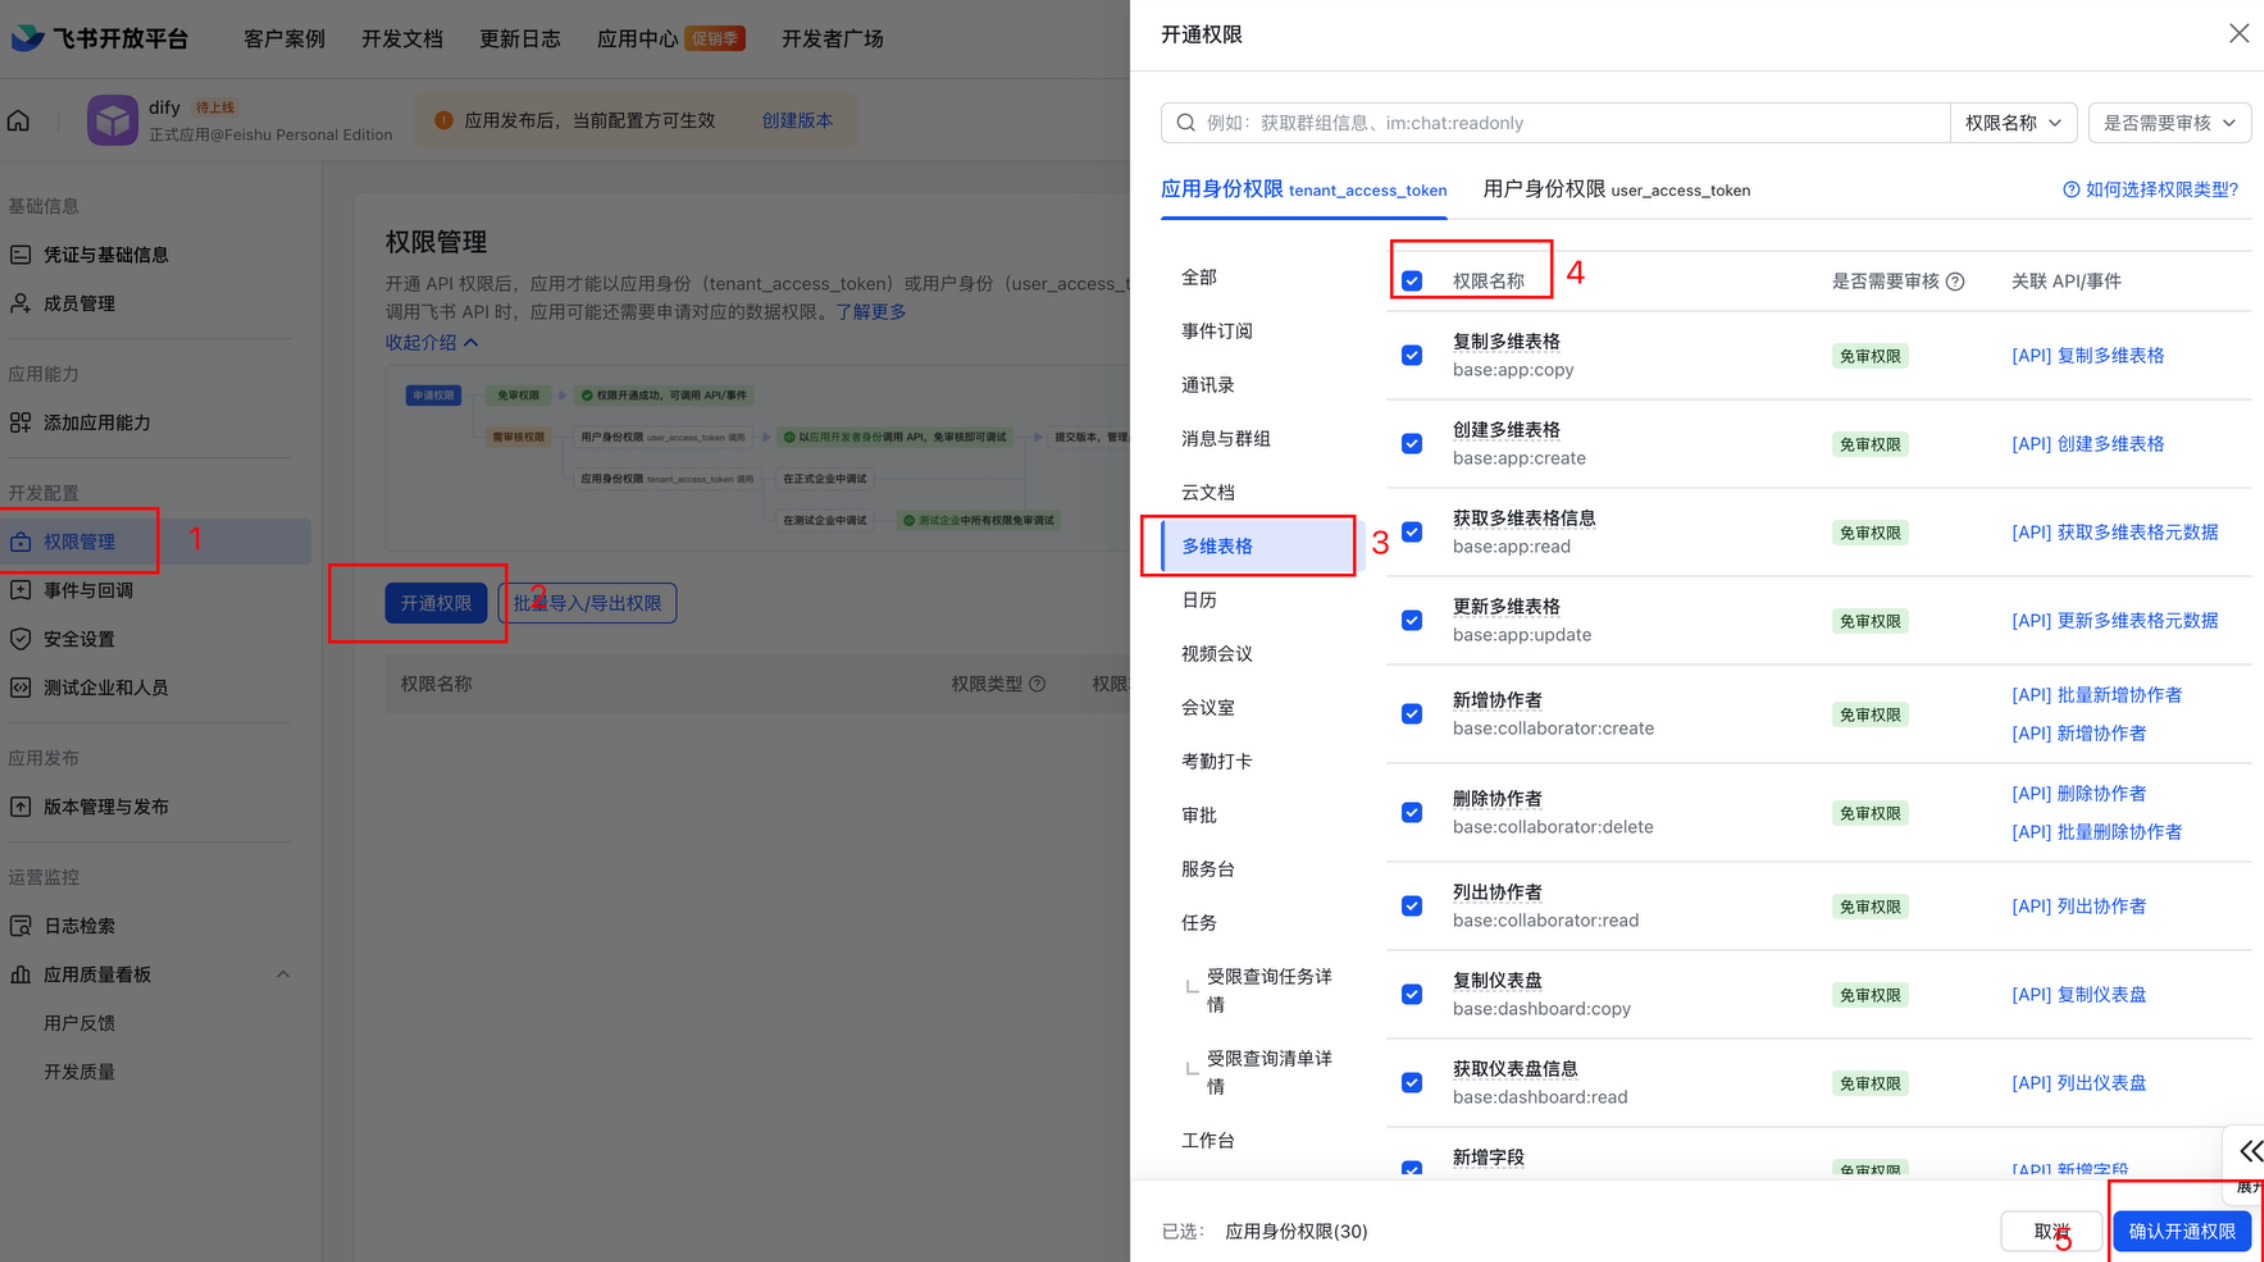The width and height of the screenshot is (2264, 1262).
Task: Switch to 用户身份权限 user_access_token tab
Action: pyautogui.click(x=1616, y=190)
